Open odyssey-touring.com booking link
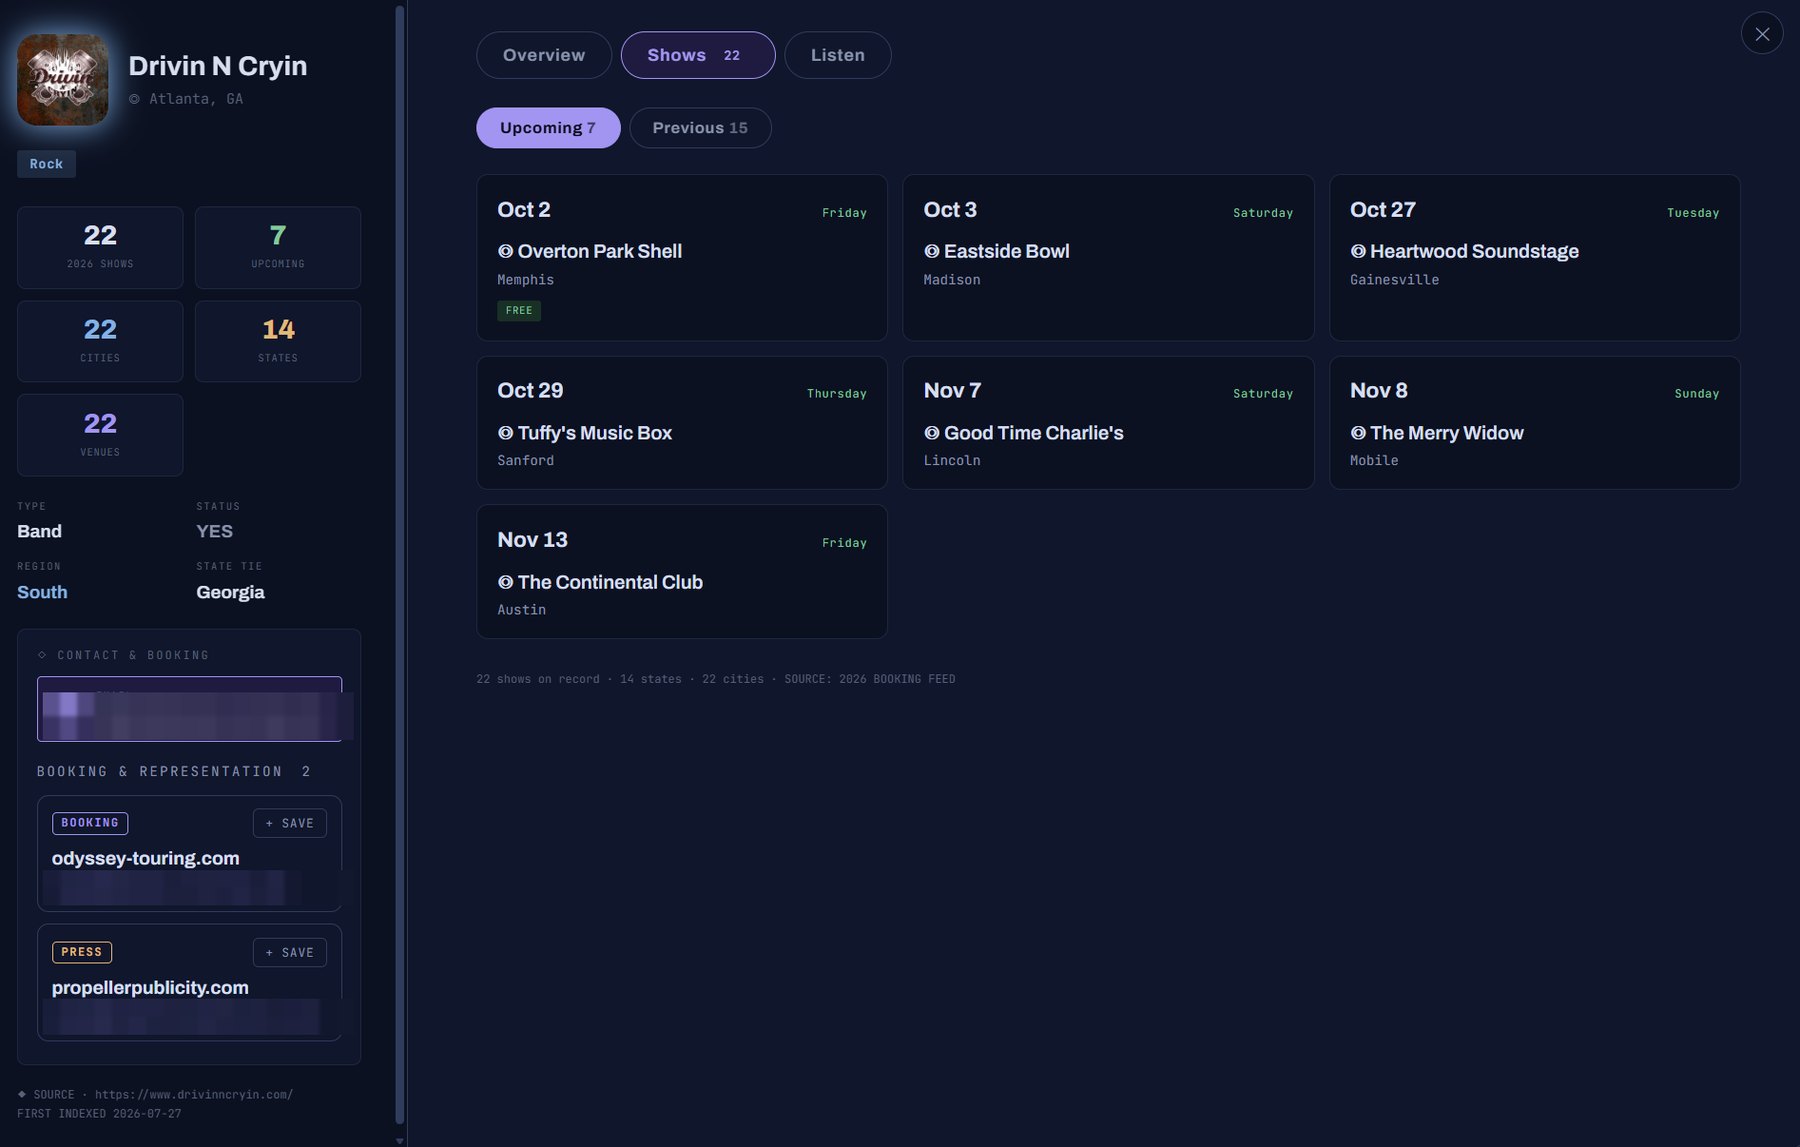1800x1147 pixels. click(x=145, y=858)
